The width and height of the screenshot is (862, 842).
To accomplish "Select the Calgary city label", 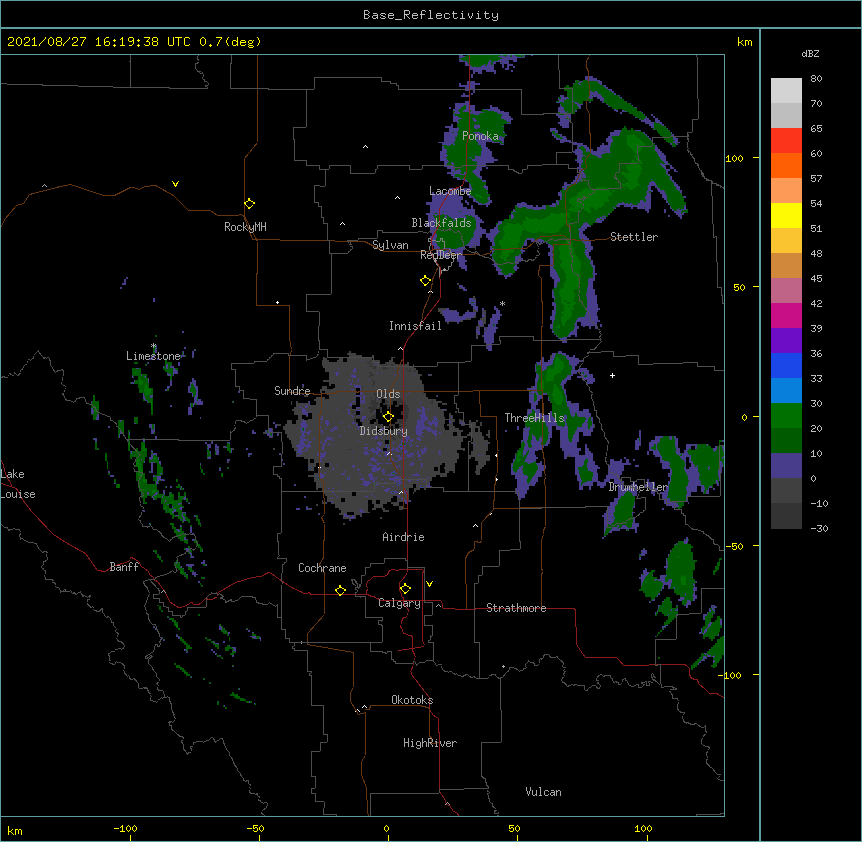I will coord(399,603).
